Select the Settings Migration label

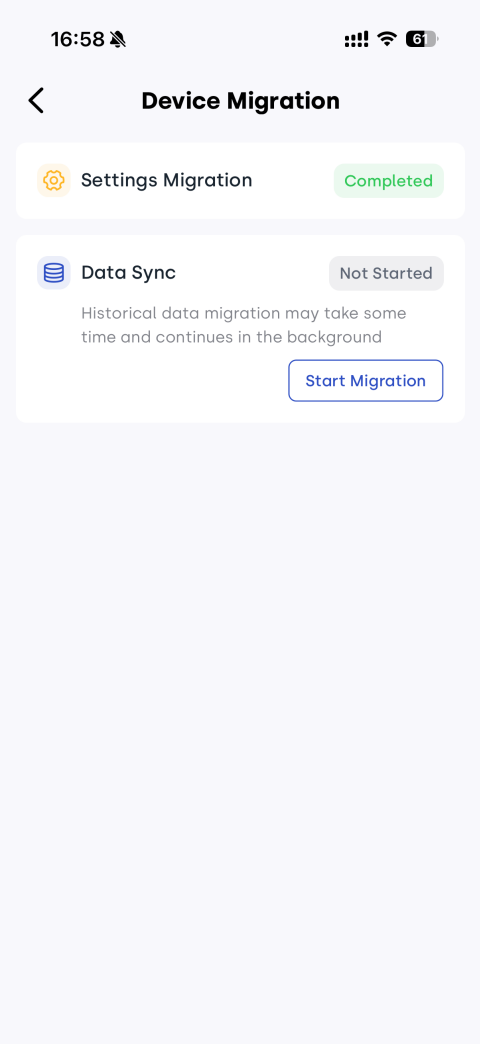[x=166, y=180]
